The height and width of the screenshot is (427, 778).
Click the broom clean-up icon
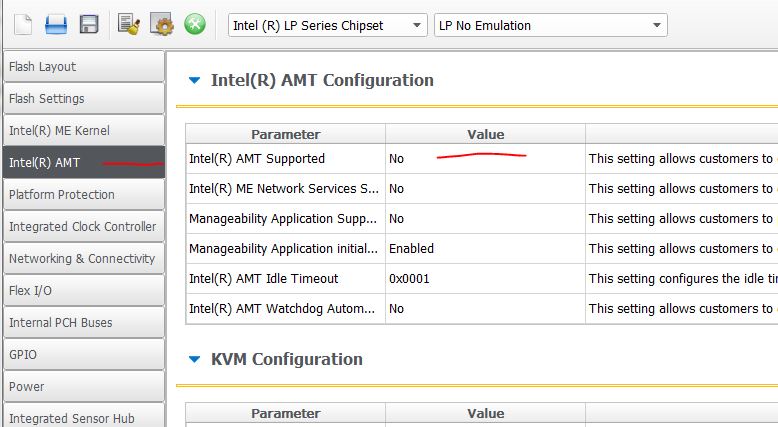tap(128, 25)
